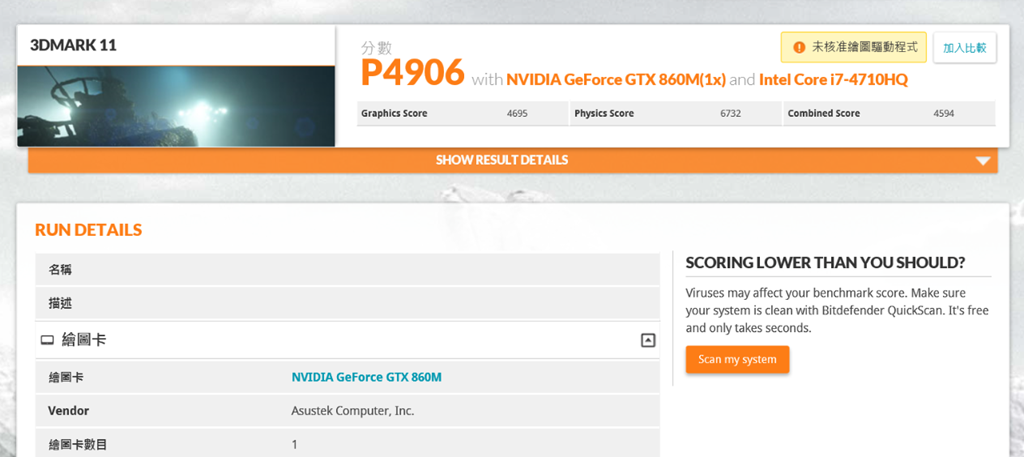Click the P4906 score value
This screenshot has width=1024, height=457.
click(x=412, y=73)
